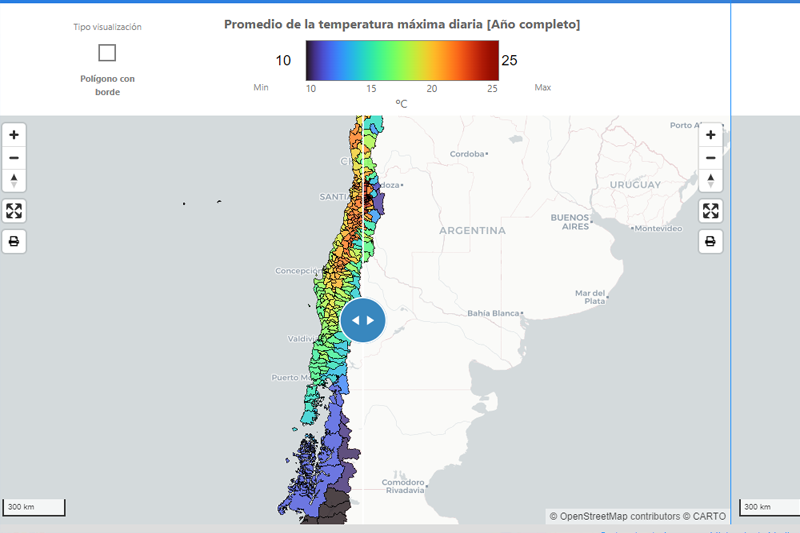Print the left map view

coord(14,241)
